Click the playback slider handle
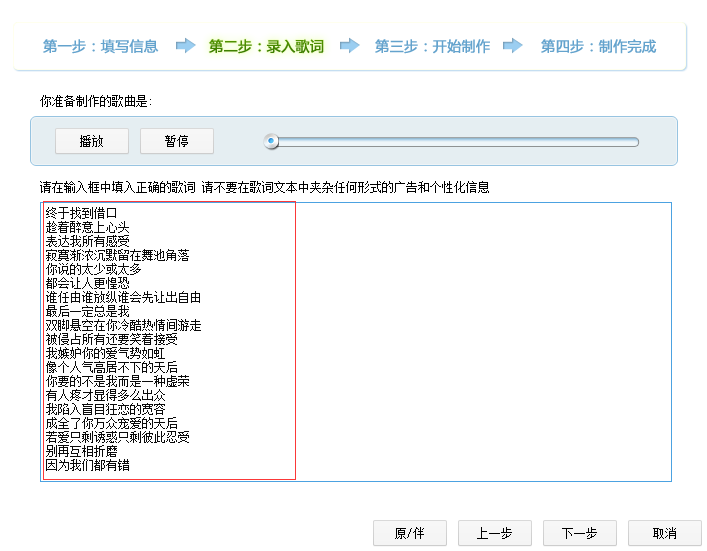The image size is (707, 551). point(271,141)
